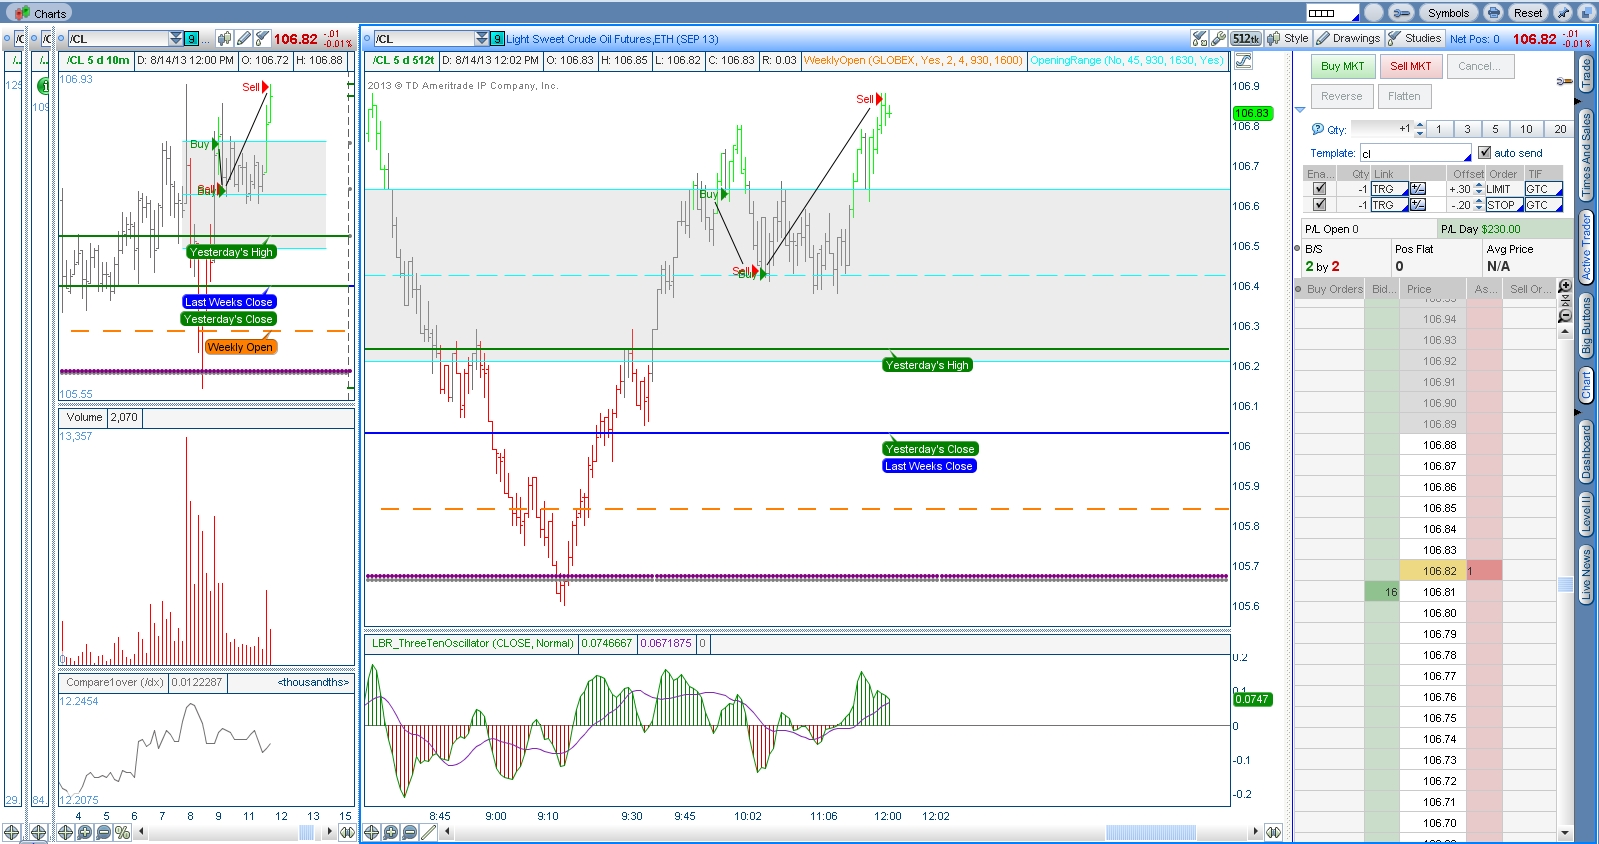The width and height of the screenshot is (1599, 844).
Task: Click plus/minus icon in -.20 STOP row
Action: [x=1418, y=205]
